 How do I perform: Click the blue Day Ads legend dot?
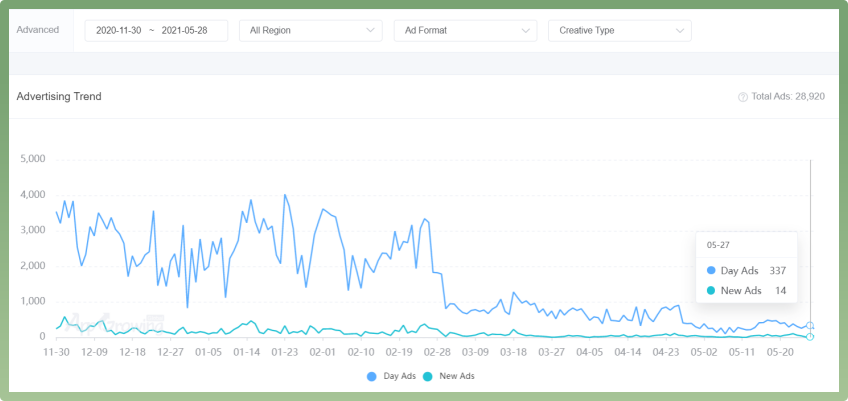[x=372, y=376]
